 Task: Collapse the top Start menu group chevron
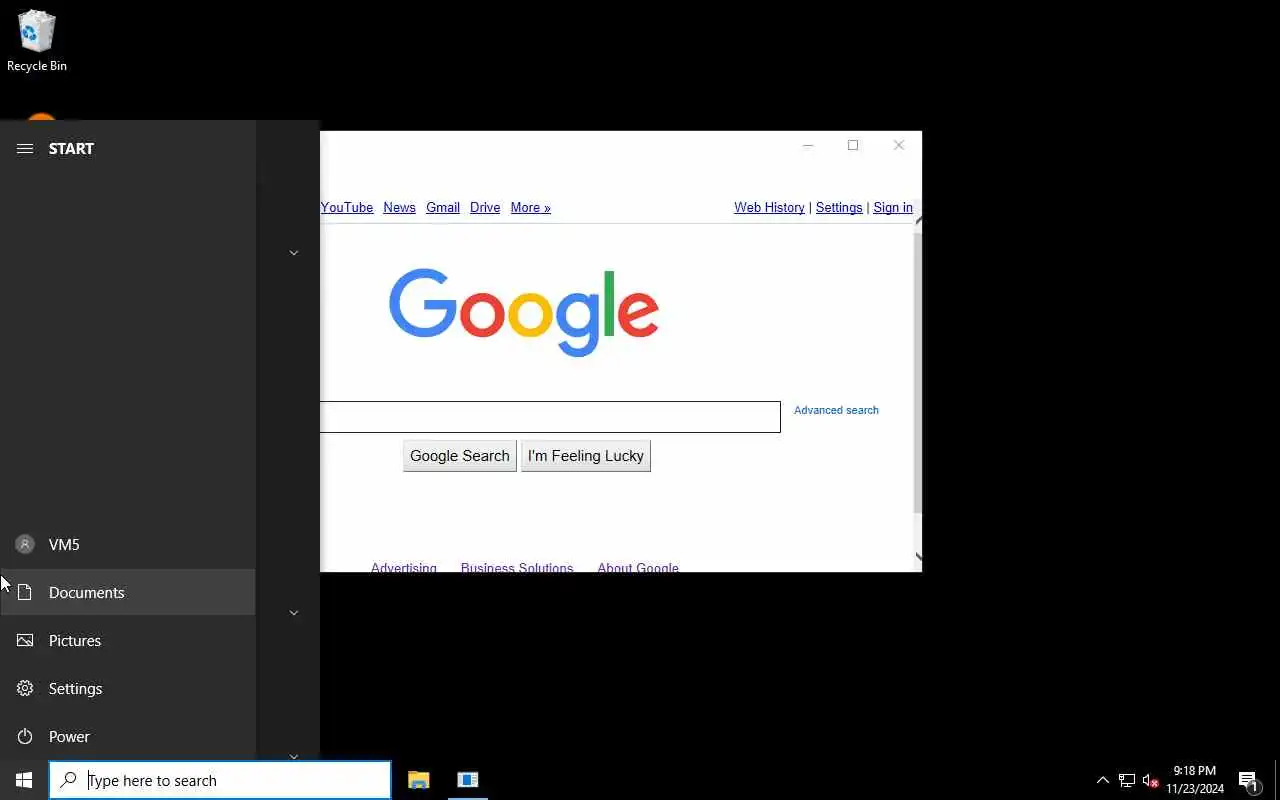coord(294,253)
